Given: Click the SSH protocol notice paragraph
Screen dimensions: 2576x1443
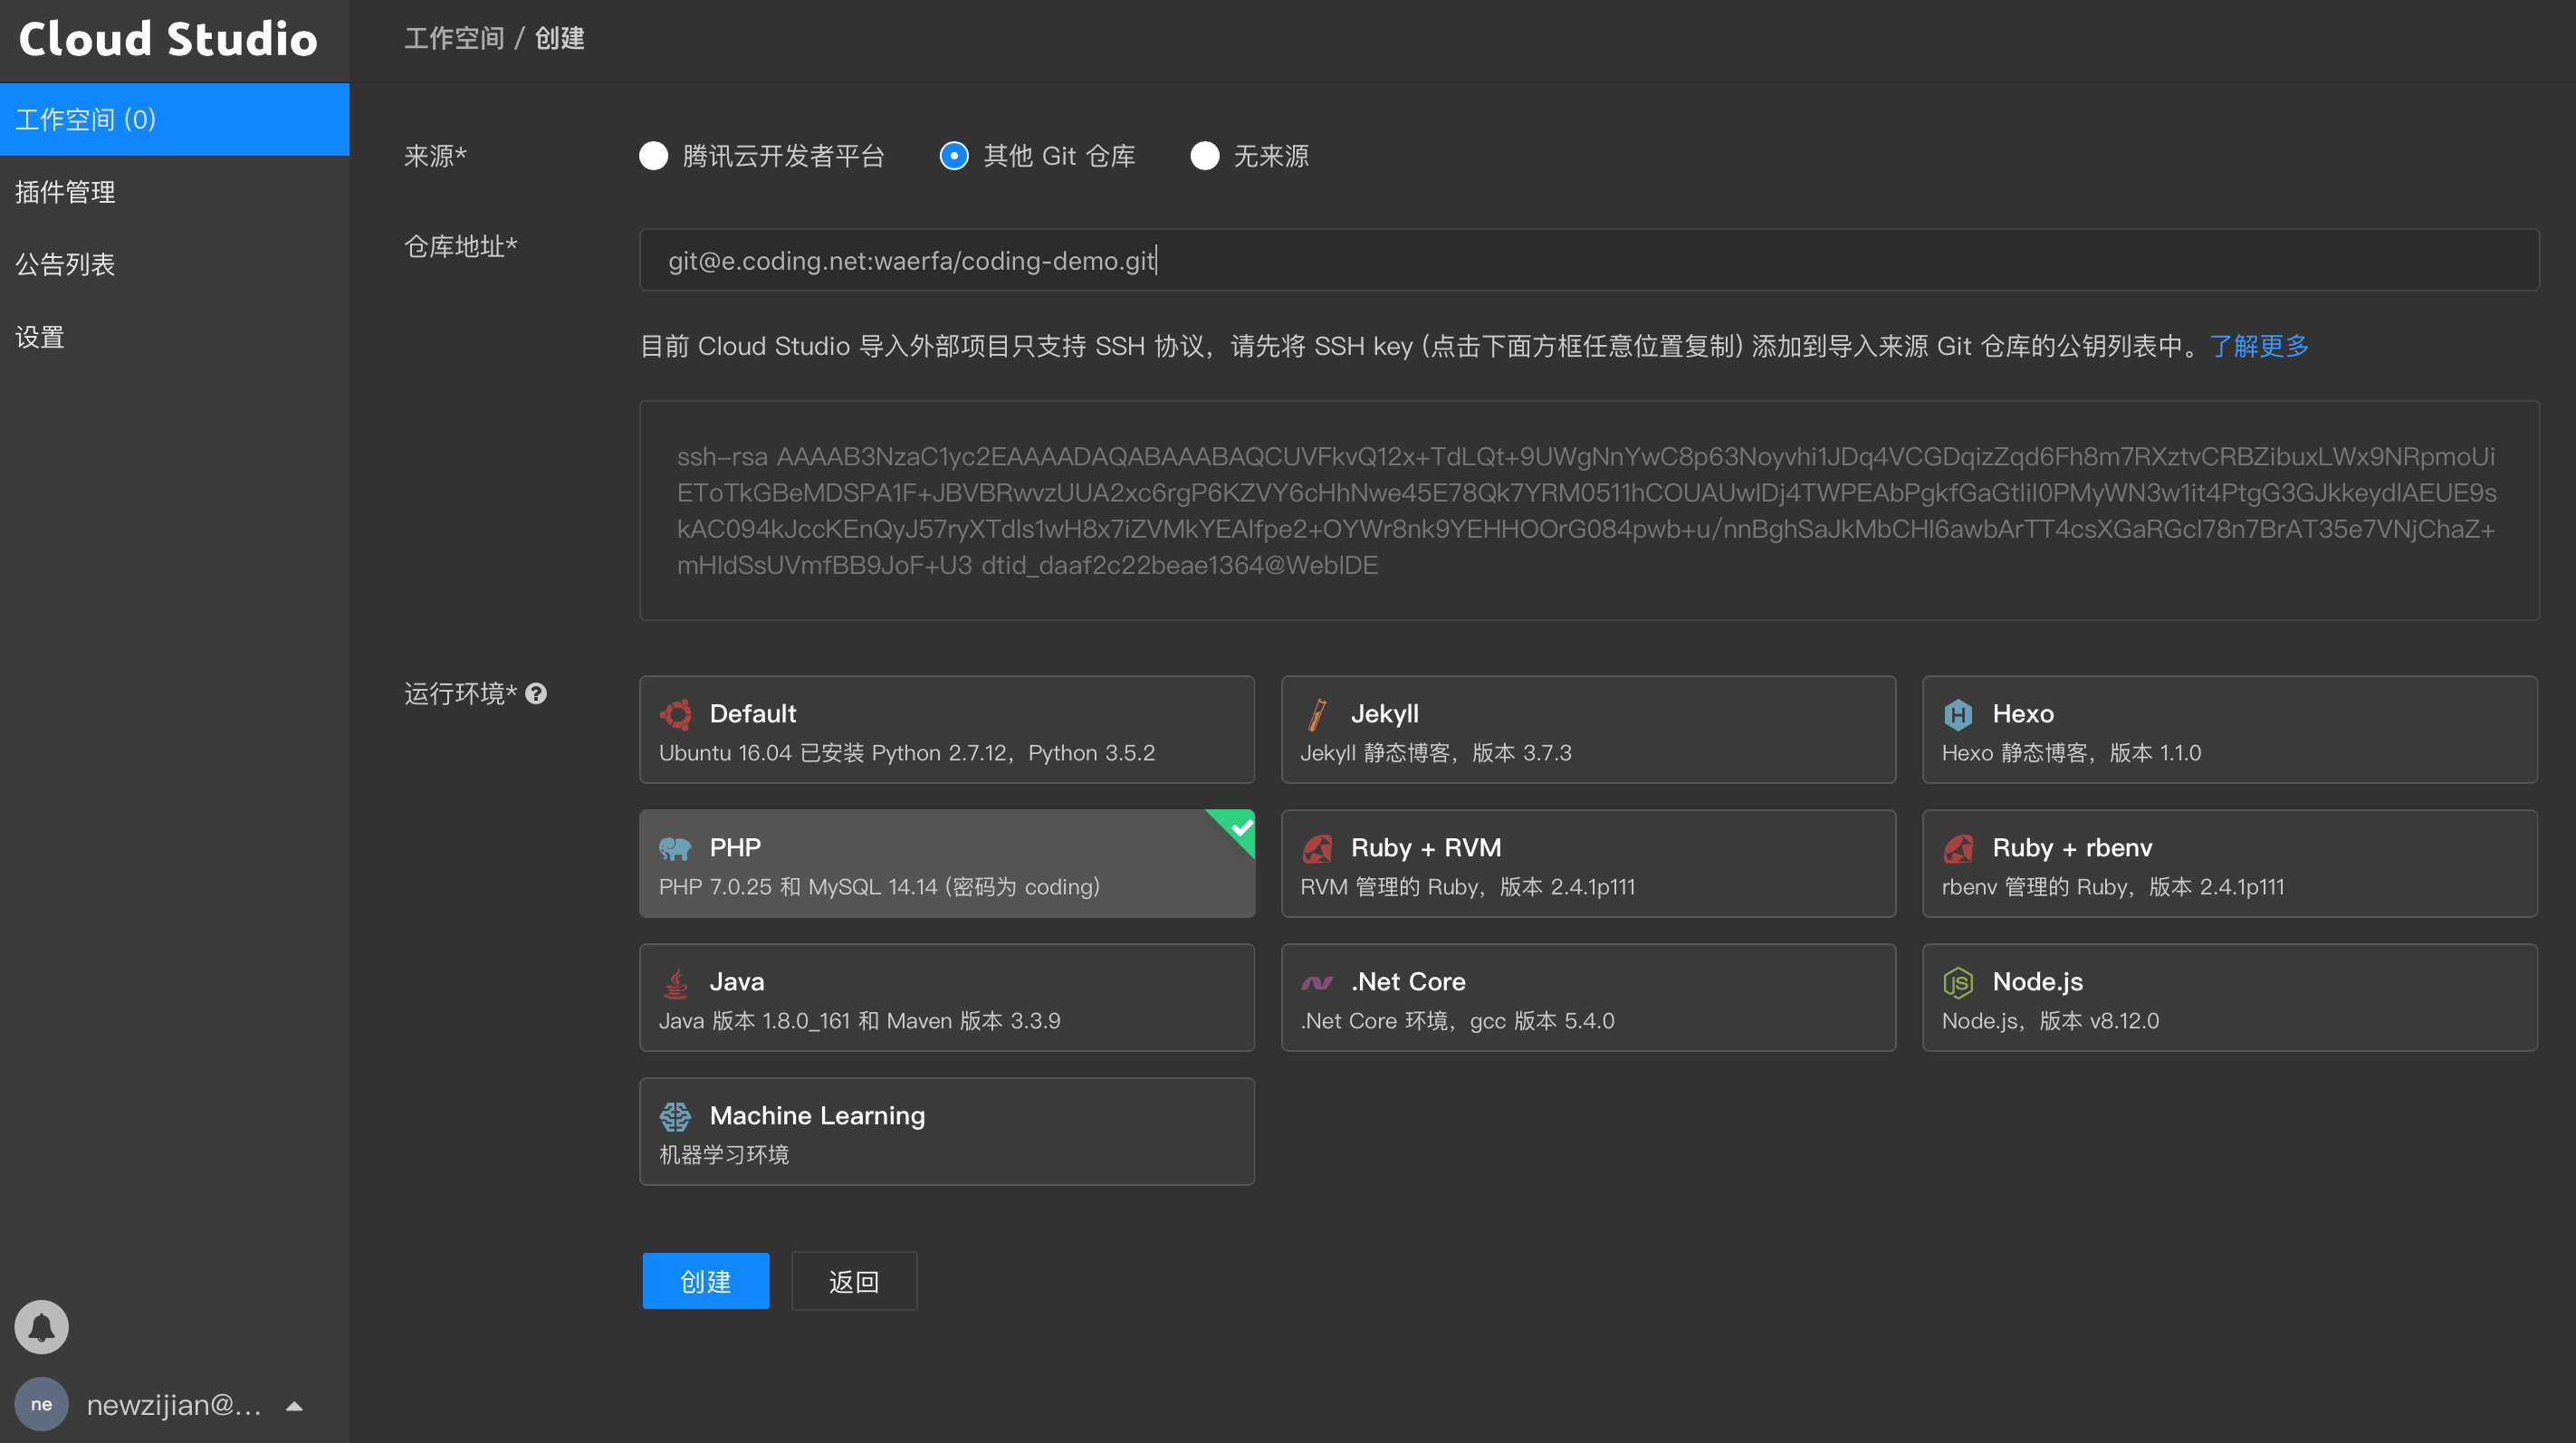Looking at the screenshot, I should [1474, 346].
